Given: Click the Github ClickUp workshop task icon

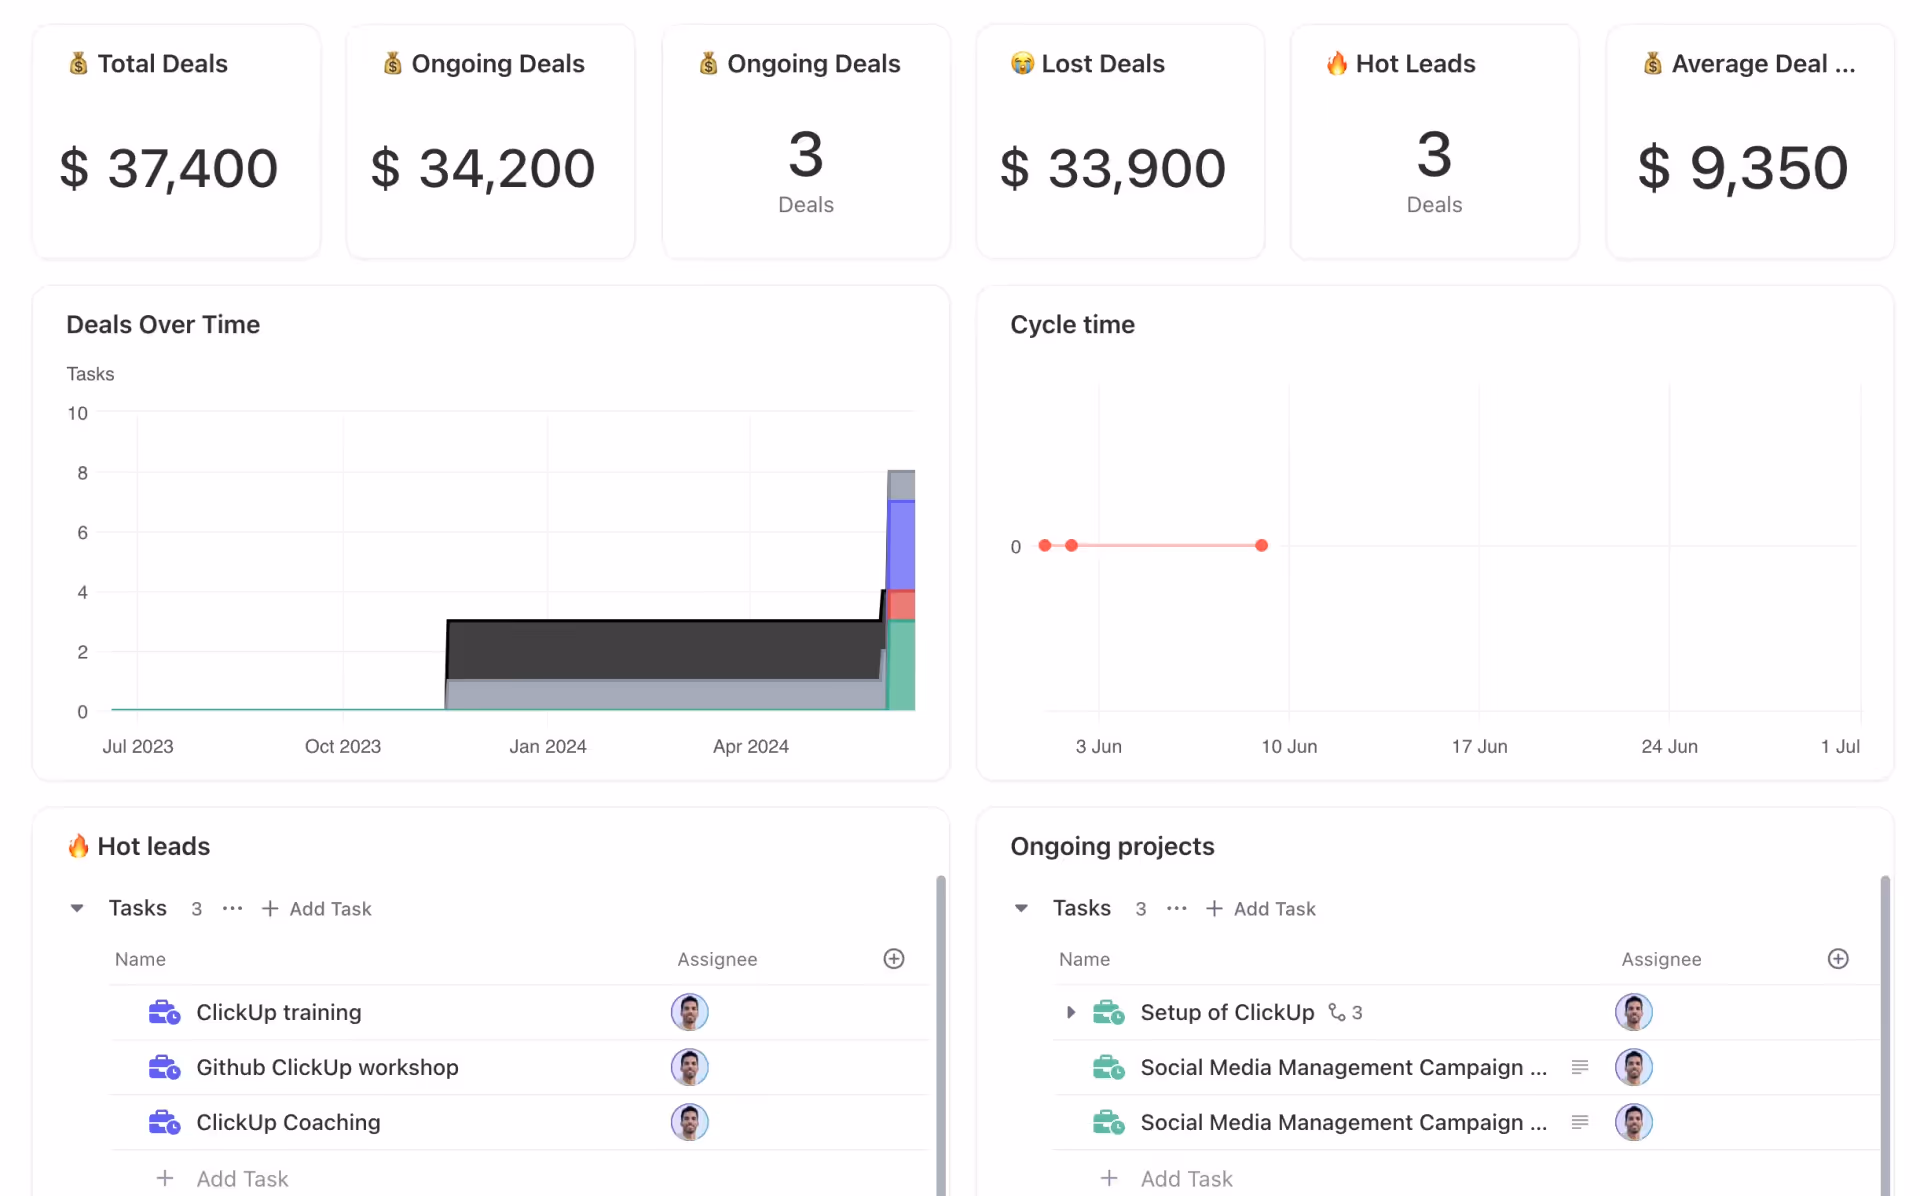Looking at the screenshot, I should [x=164, y=1067].
